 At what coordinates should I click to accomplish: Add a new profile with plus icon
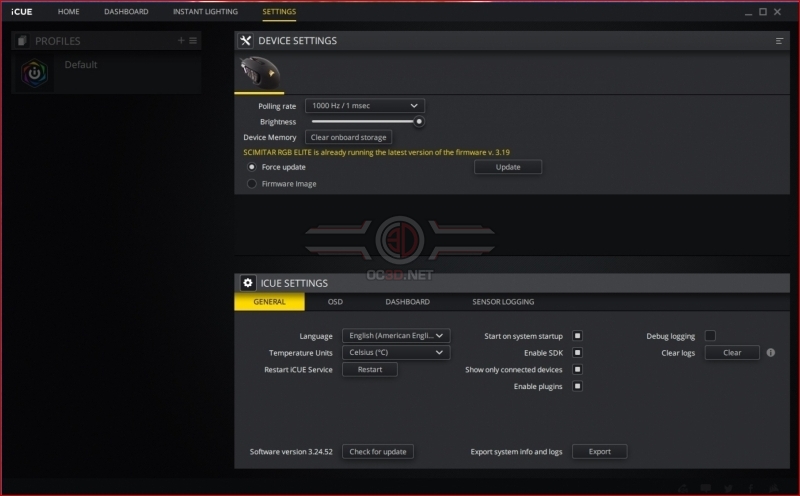181,40
